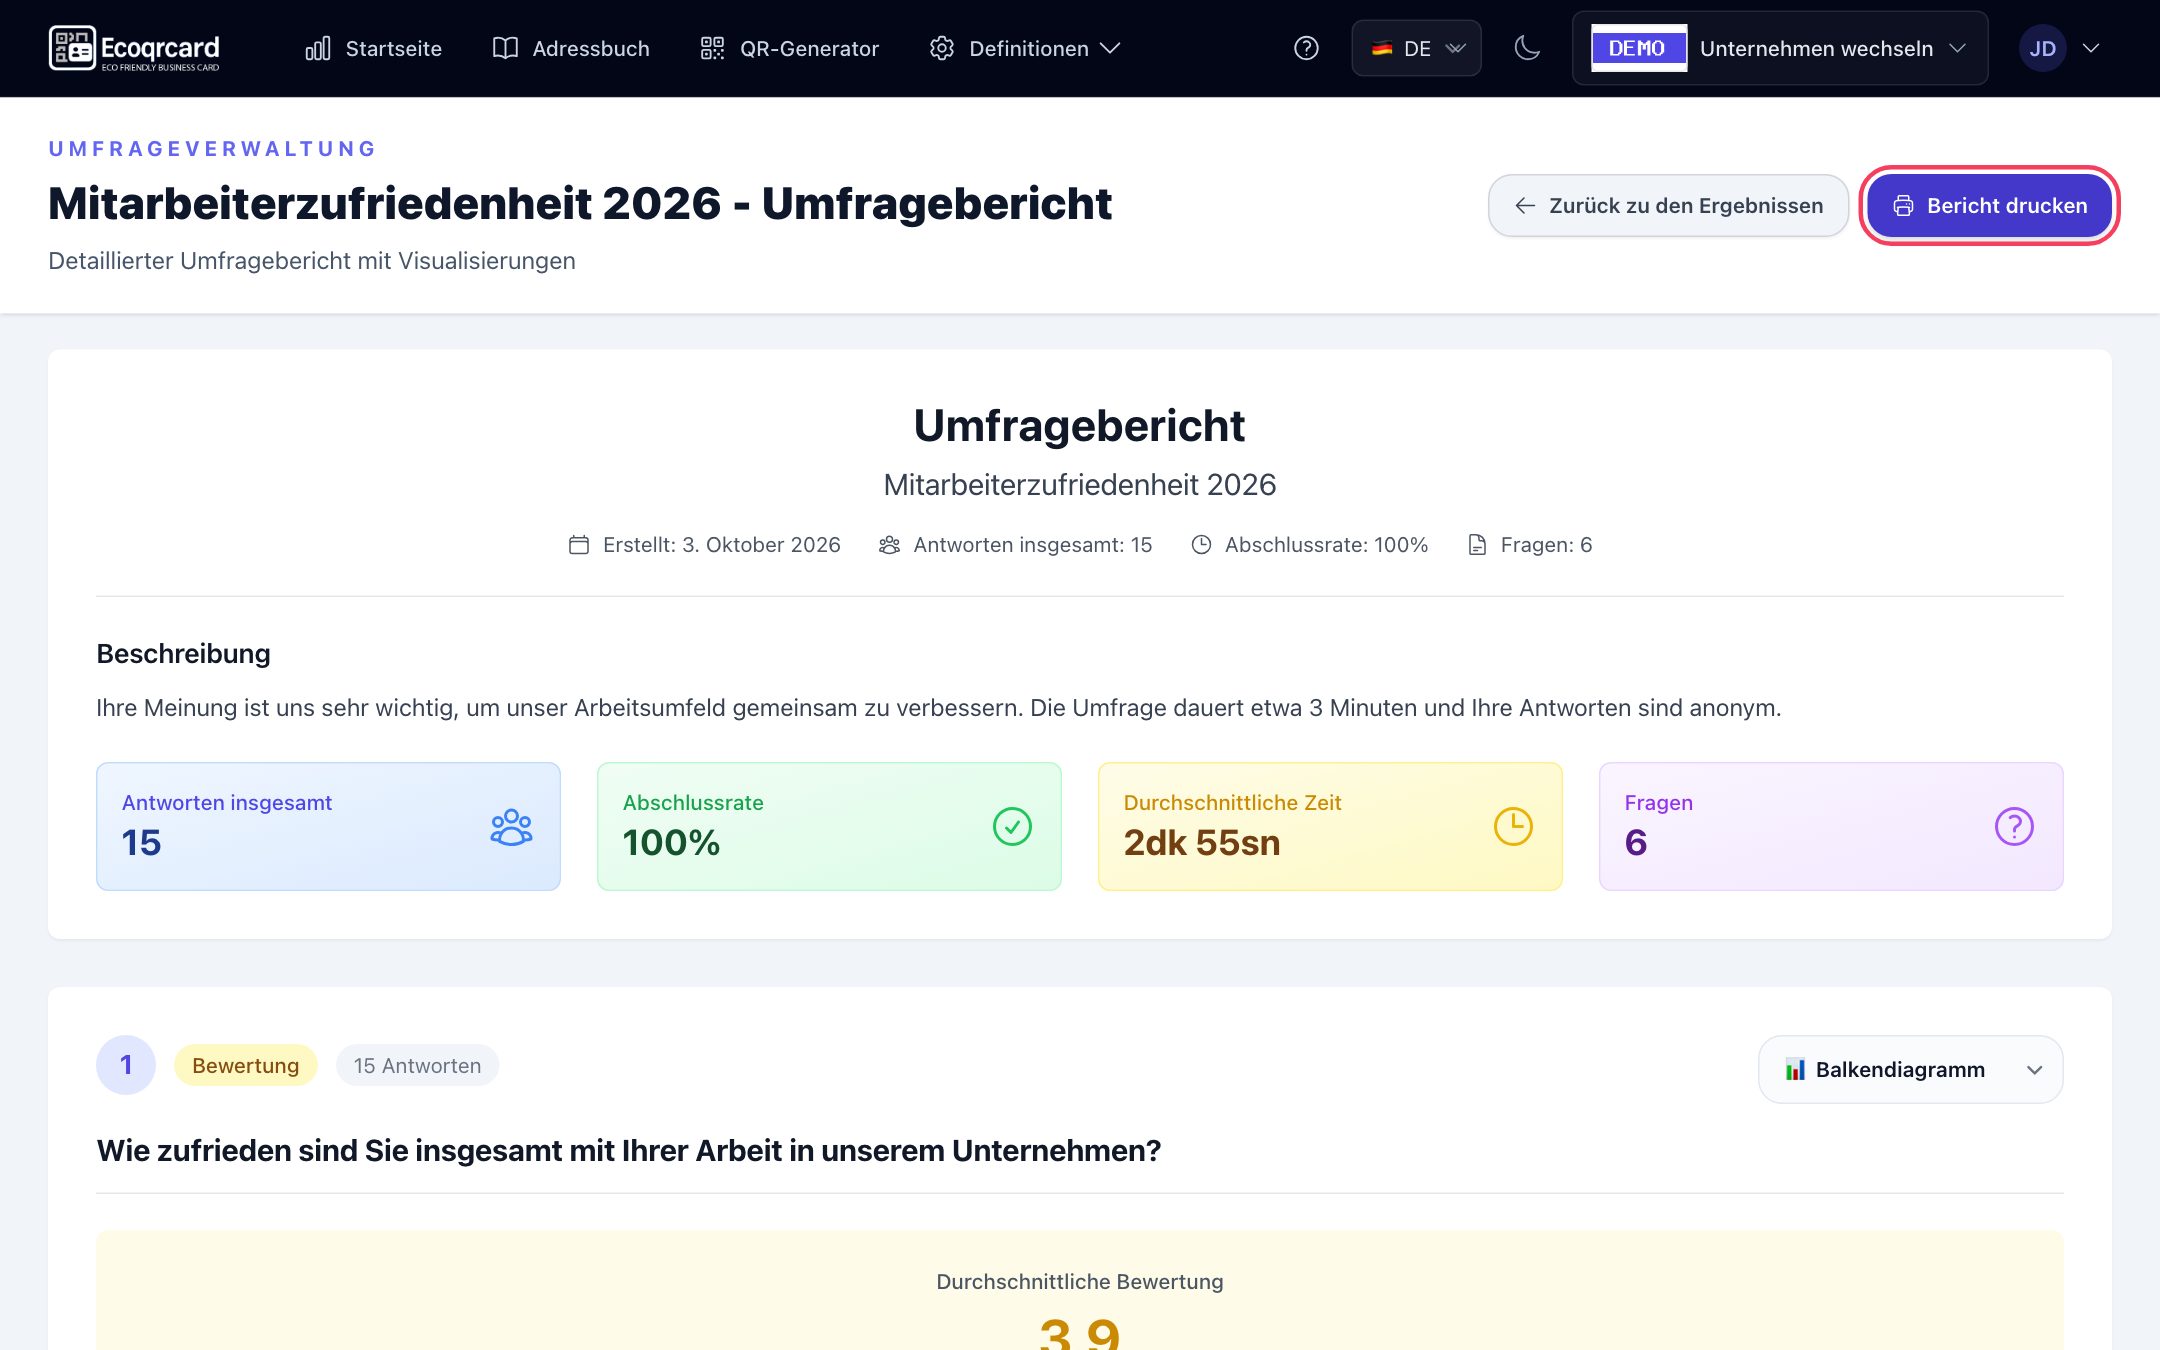Click the UMFRAGEVERWALTUNG breadcrumb label

pos(212,149)
